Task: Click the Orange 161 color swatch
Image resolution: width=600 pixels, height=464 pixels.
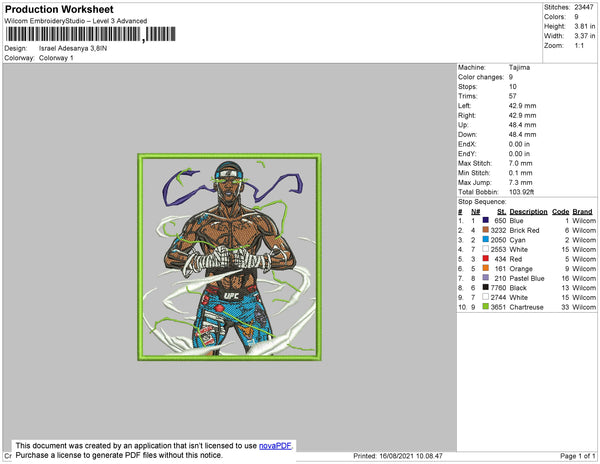Action: 486,268
